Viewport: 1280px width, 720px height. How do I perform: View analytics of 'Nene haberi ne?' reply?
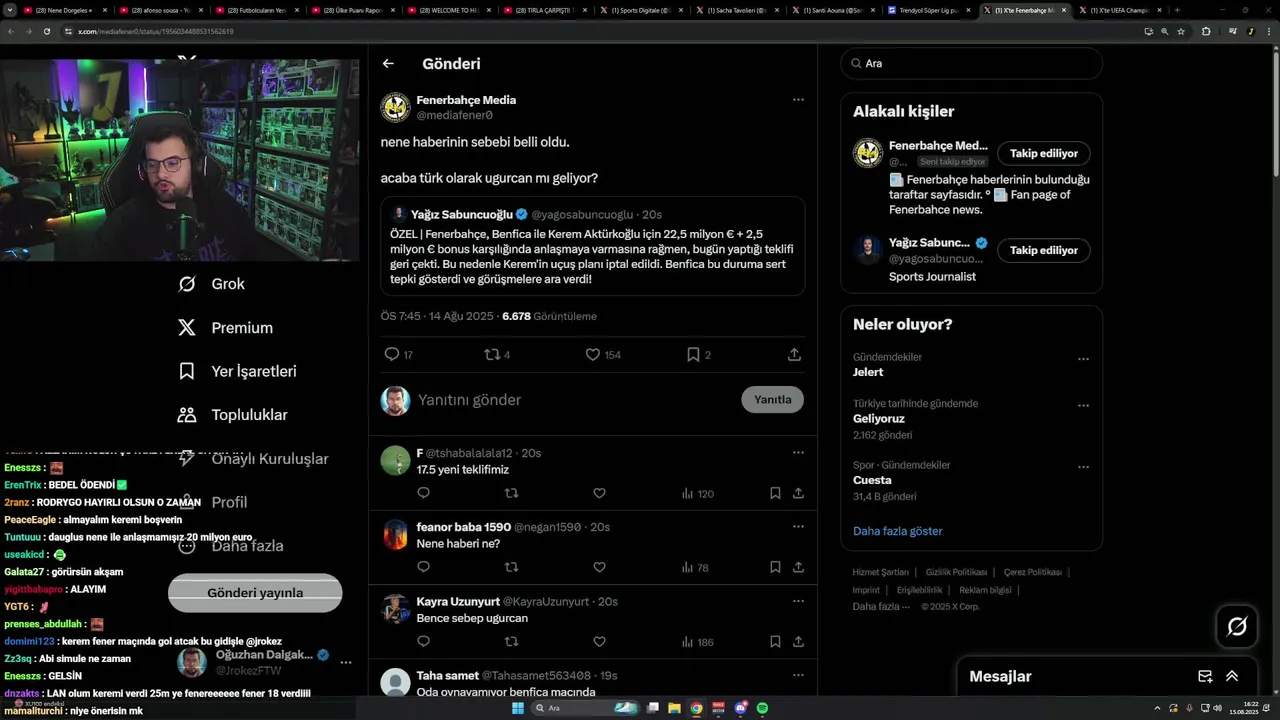coord(695,567)
